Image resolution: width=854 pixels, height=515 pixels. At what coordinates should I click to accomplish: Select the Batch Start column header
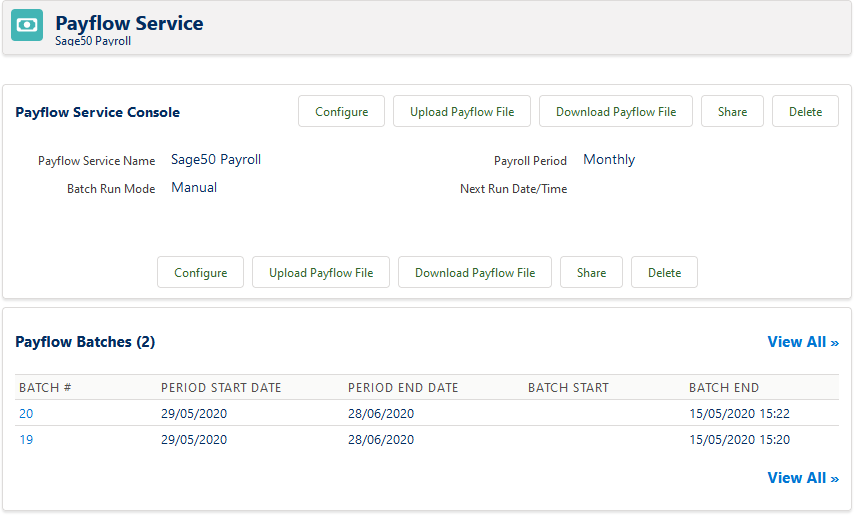click(x=568, y=388)
